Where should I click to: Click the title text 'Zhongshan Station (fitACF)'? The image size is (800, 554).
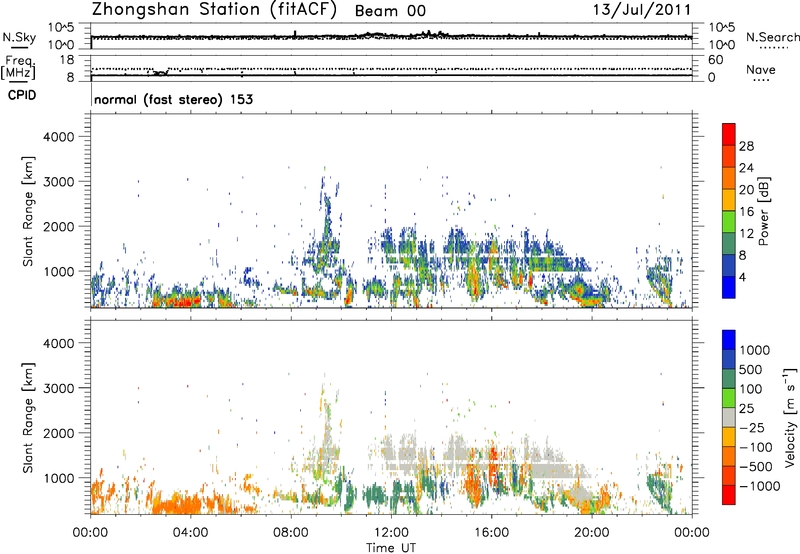(214, 10)
